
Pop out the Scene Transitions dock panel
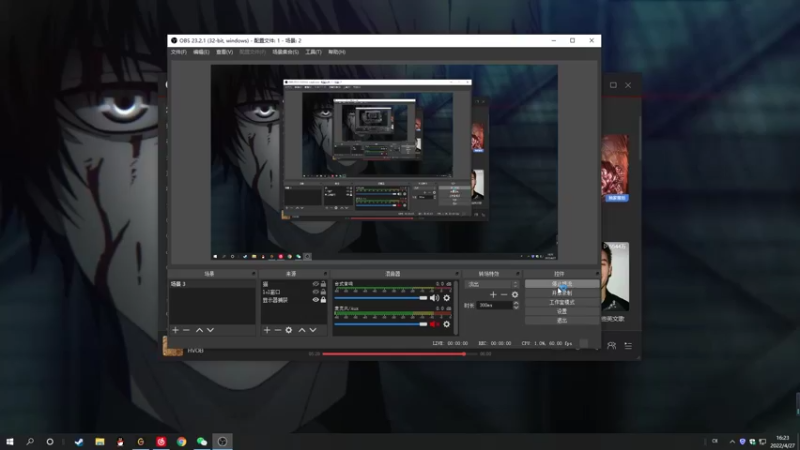[517, 274]
